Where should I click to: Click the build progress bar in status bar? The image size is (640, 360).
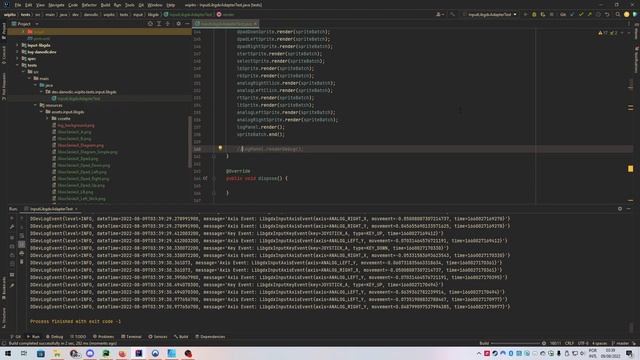516,343
